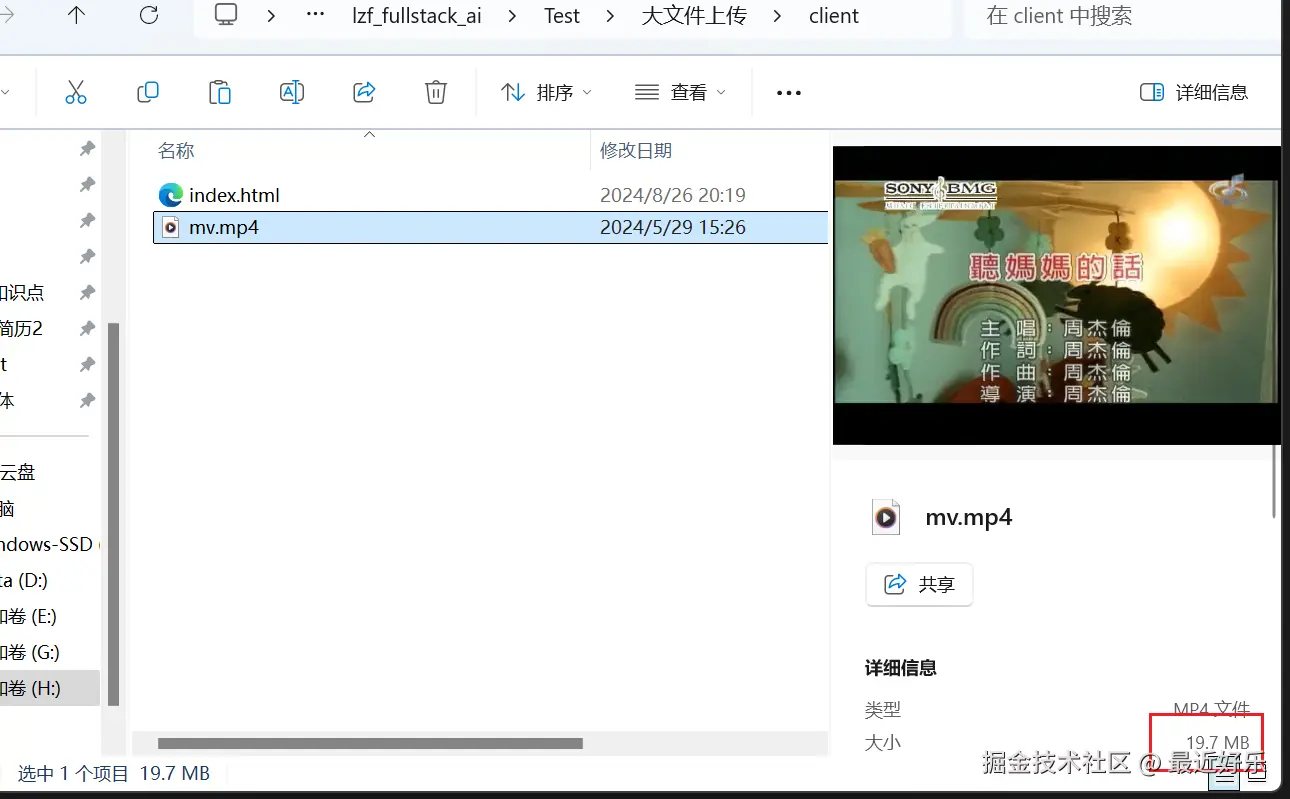Navigate to 大文件上传 breadcrumb folder
The width and height of the screenshot is (1290, 799).
click(694, 16)
